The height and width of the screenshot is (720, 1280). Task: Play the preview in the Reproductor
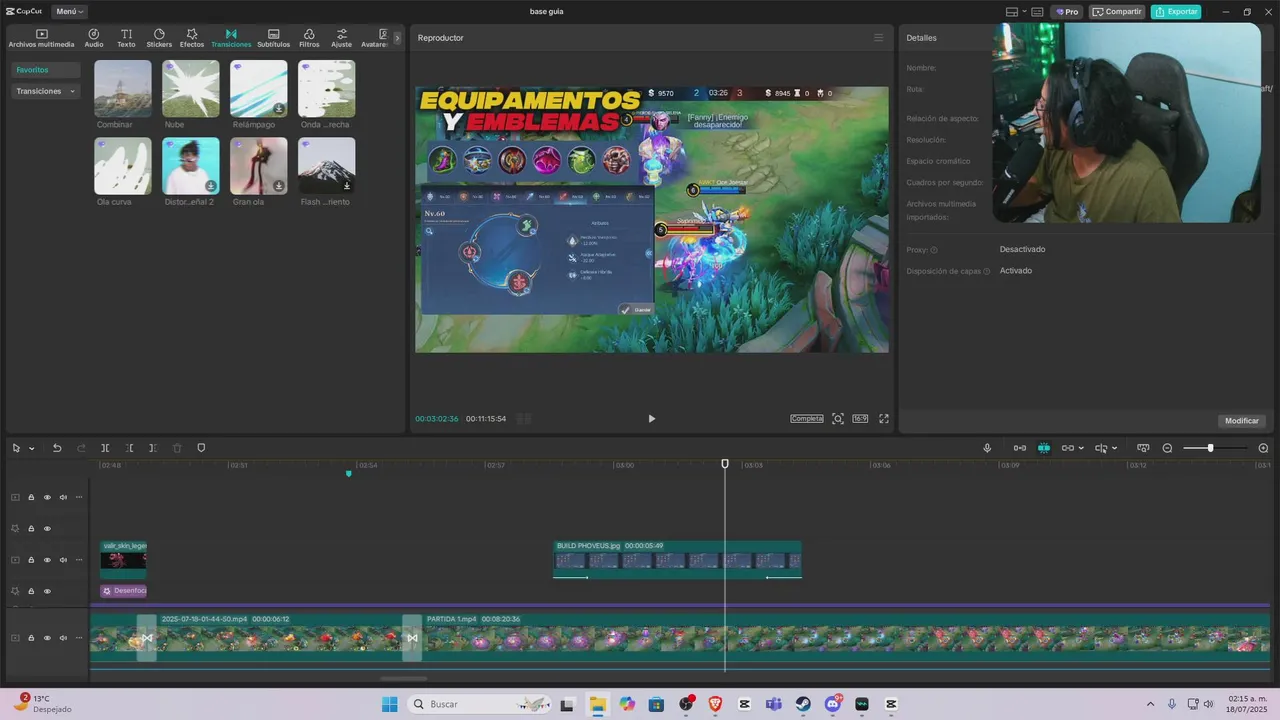coord(651,419)
